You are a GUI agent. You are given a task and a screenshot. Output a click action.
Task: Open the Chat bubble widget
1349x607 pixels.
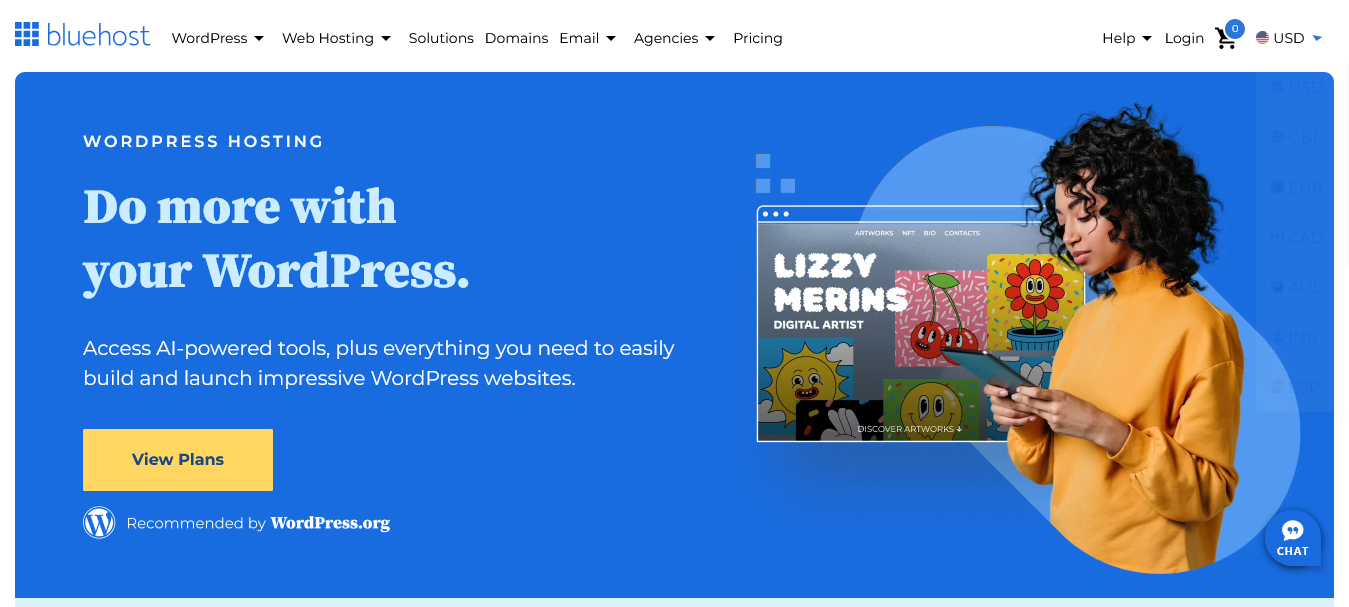coord(1292,538)
